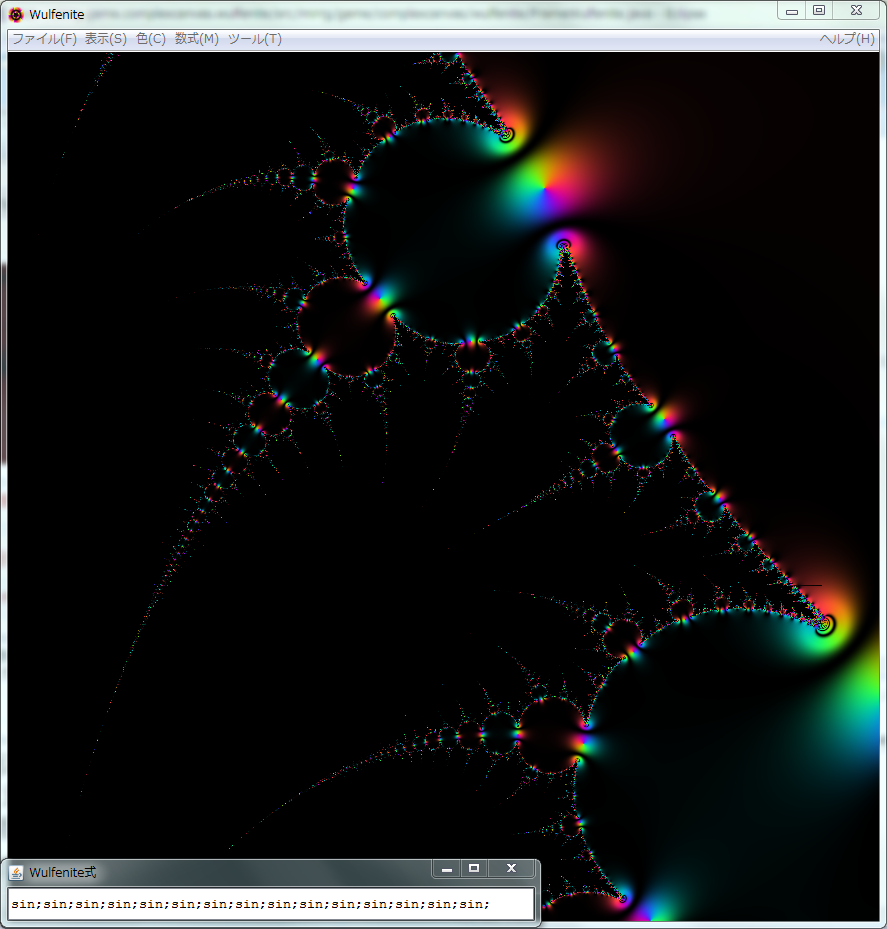Expand the 数式(M) formula menu
Viewport: 887px width, 929px height.
point(196,39)
